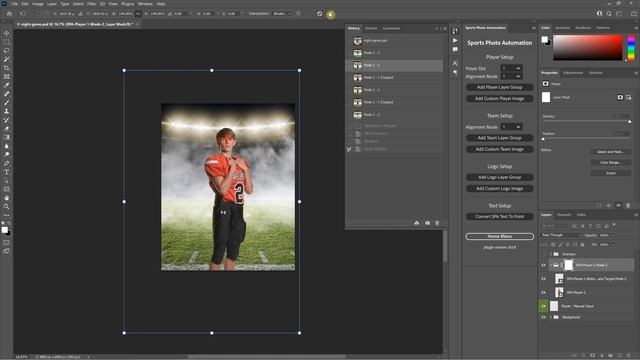
Task: Hide the Background group
Action: pos(543,317)
